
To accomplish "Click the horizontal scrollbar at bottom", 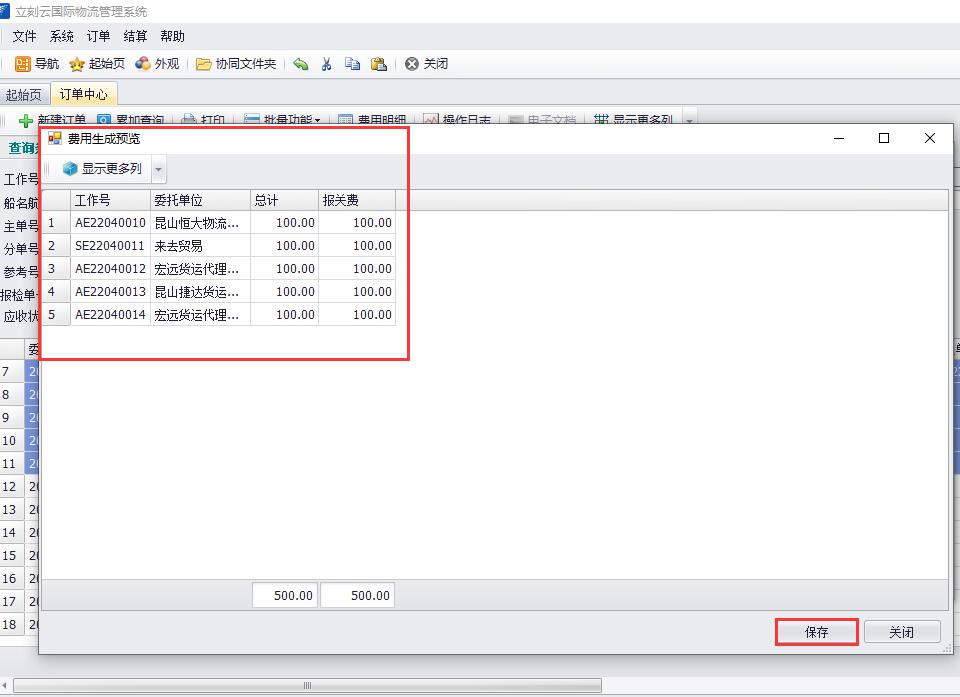I will pyautogui.click(x=307, y=686).
